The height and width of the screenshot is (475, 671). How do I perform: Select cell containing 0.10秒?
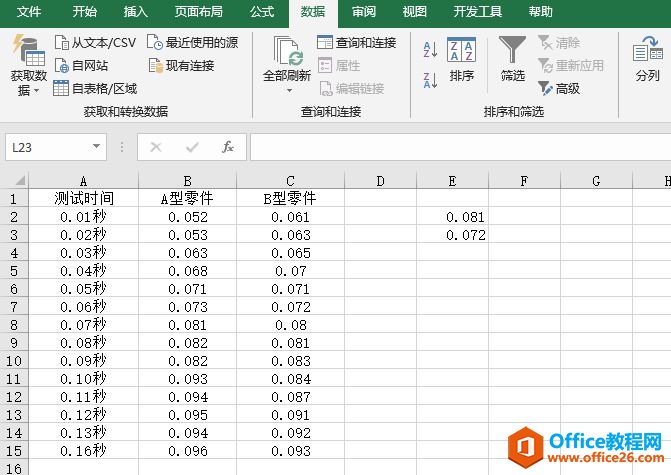83,379
